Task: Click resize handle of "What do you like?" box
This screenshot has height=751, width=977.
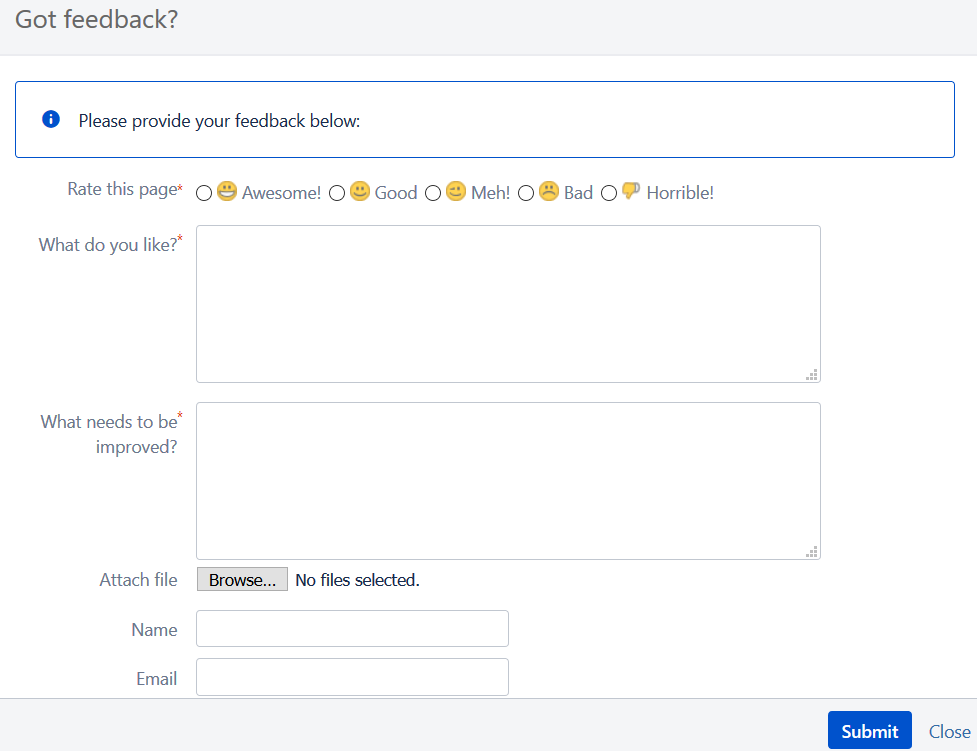Action: coord(812,374)
